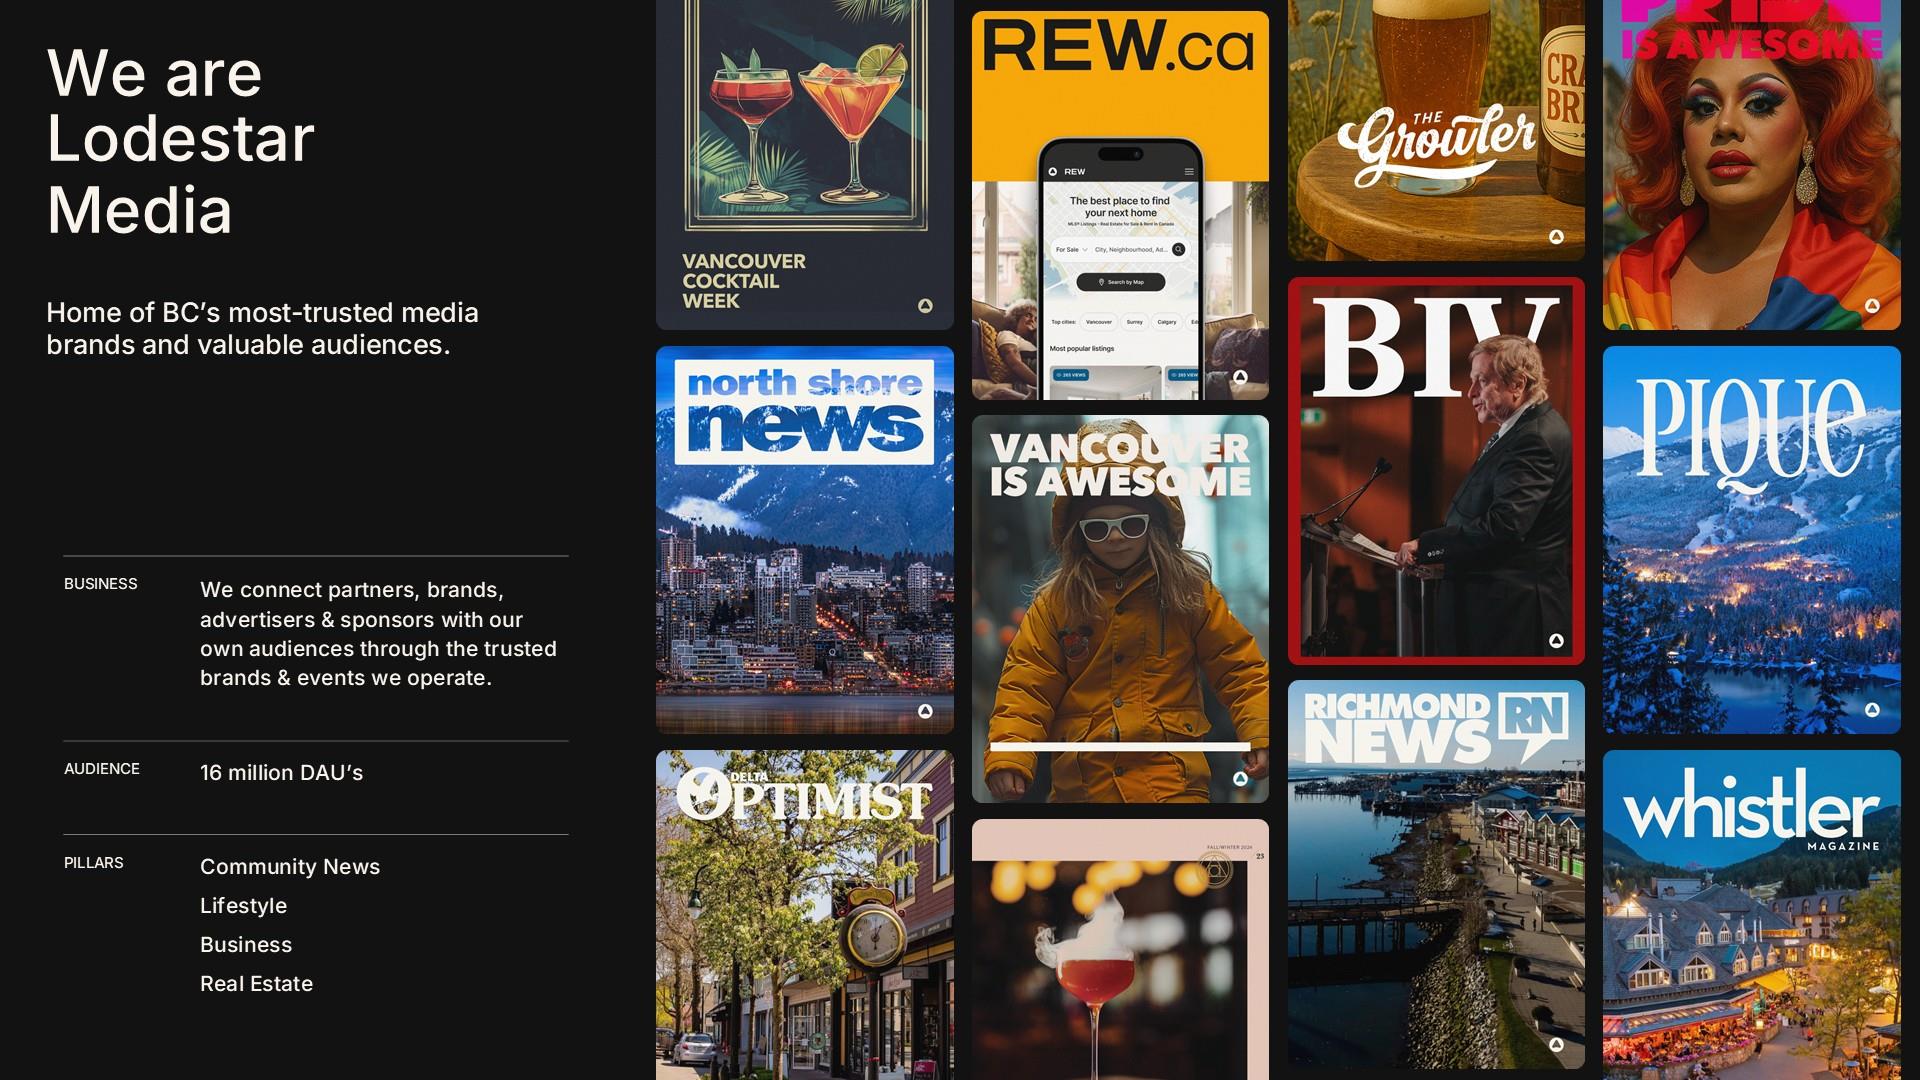Click the Lifestyle pillar text
1920x1080 pixels.
click(x=243, y=906)
